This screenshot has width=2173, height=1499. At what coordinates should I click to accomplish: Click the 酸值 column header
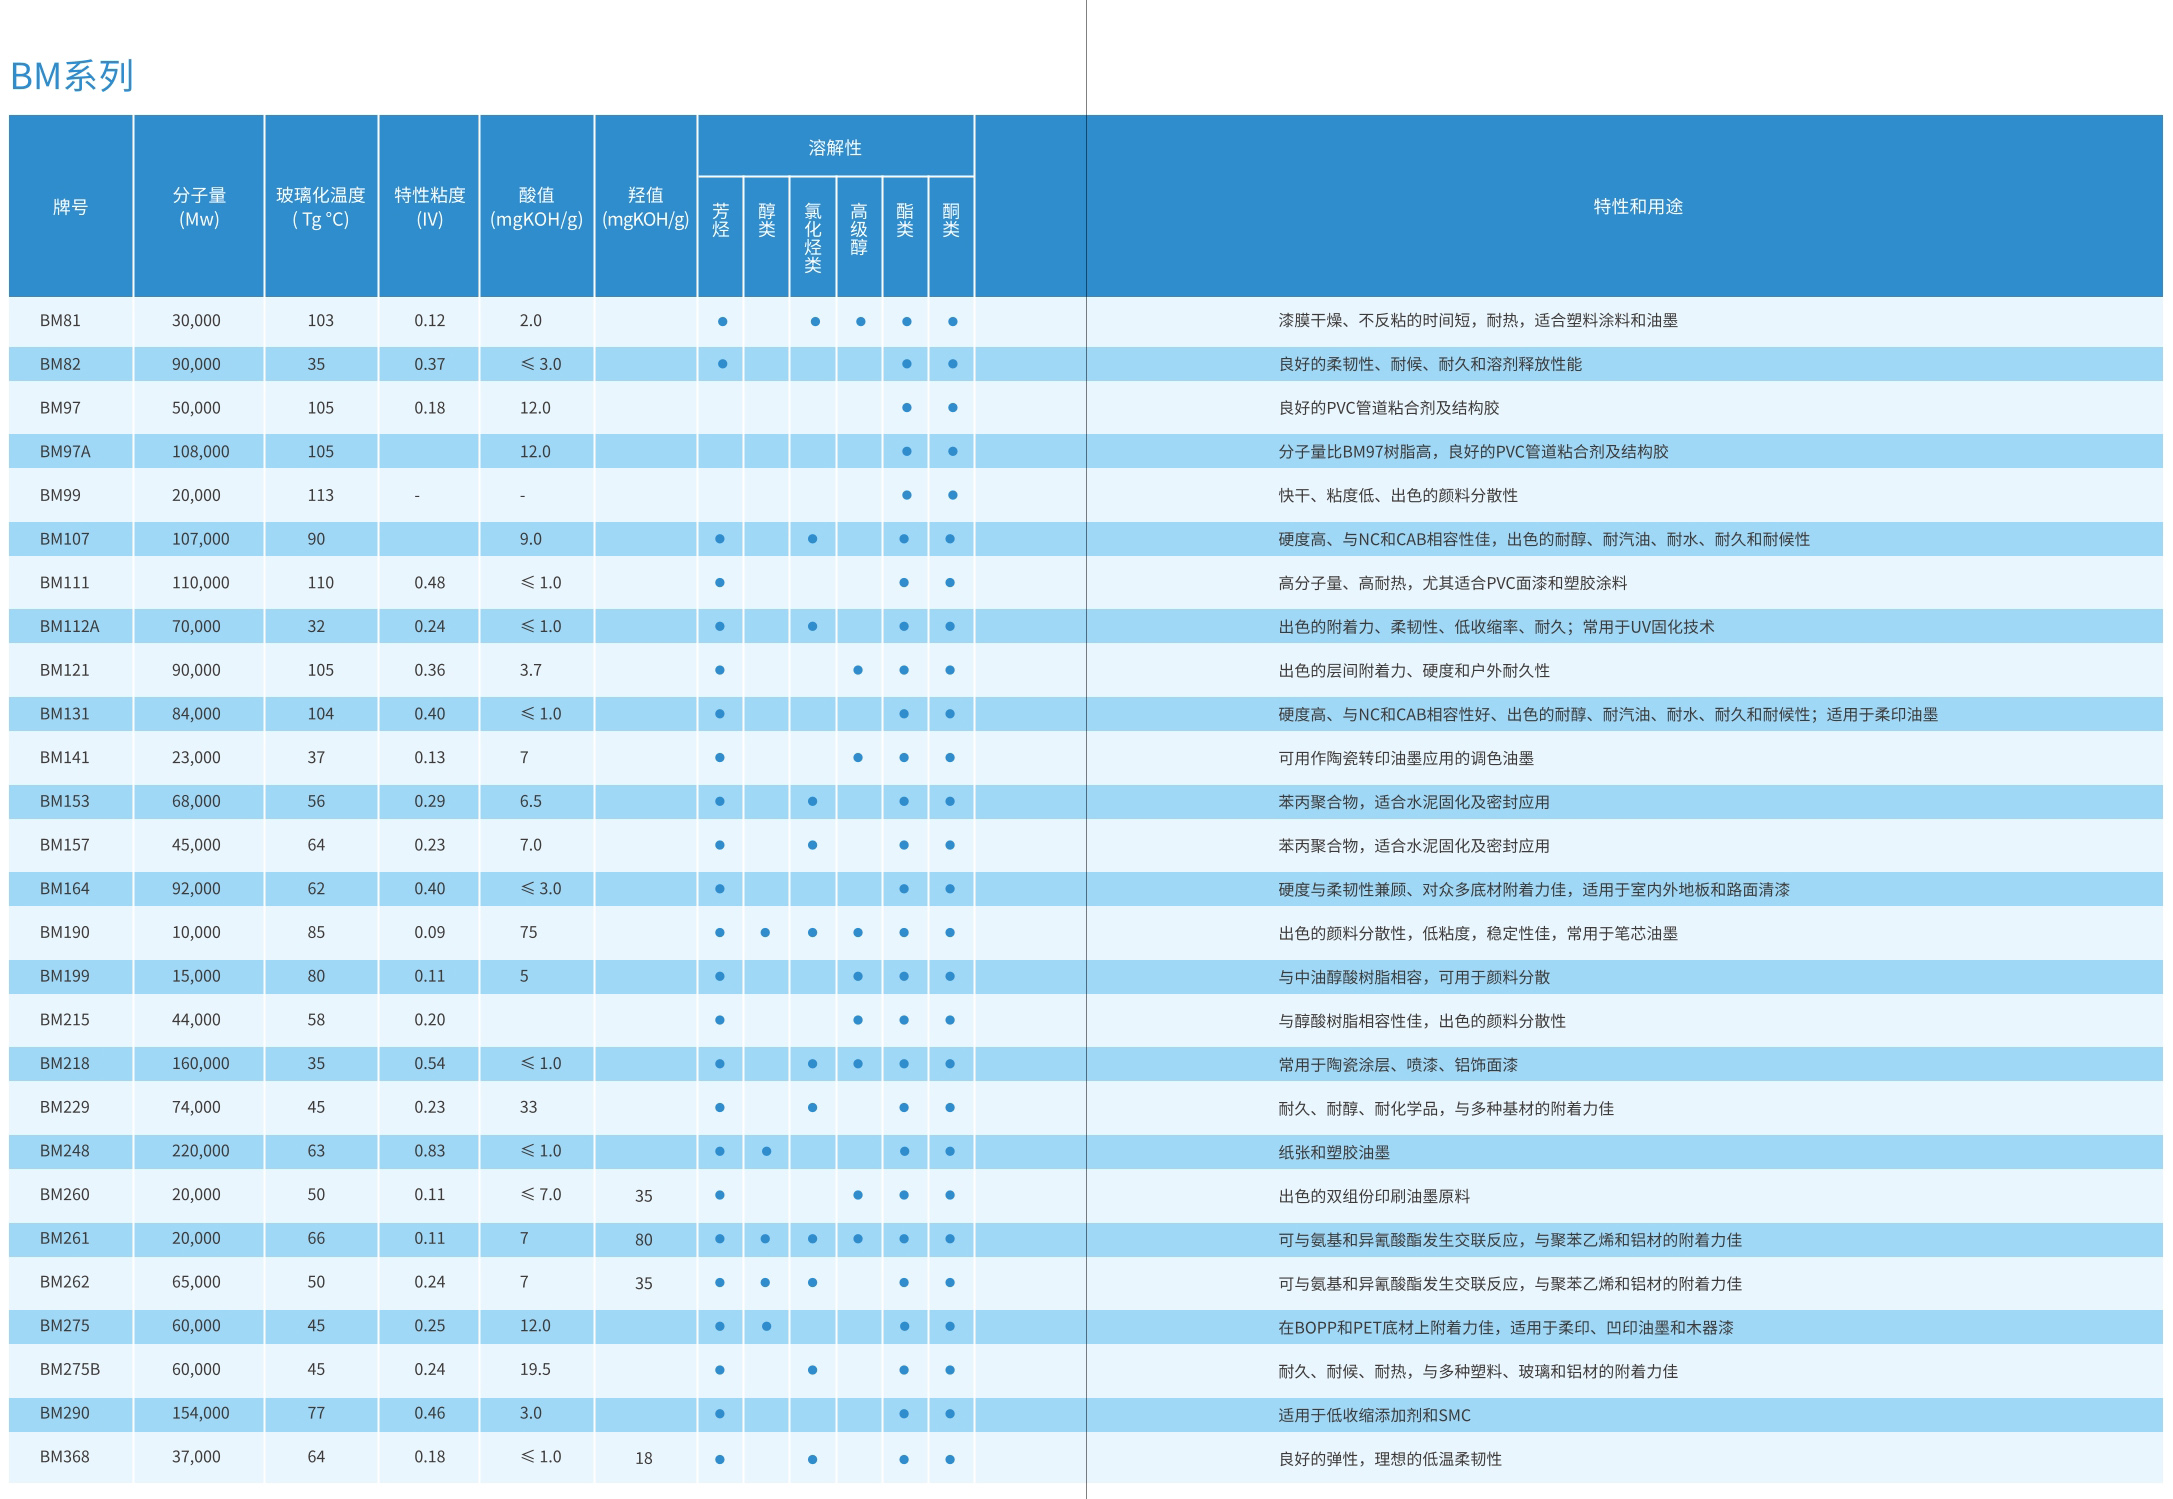pos(536,207)
